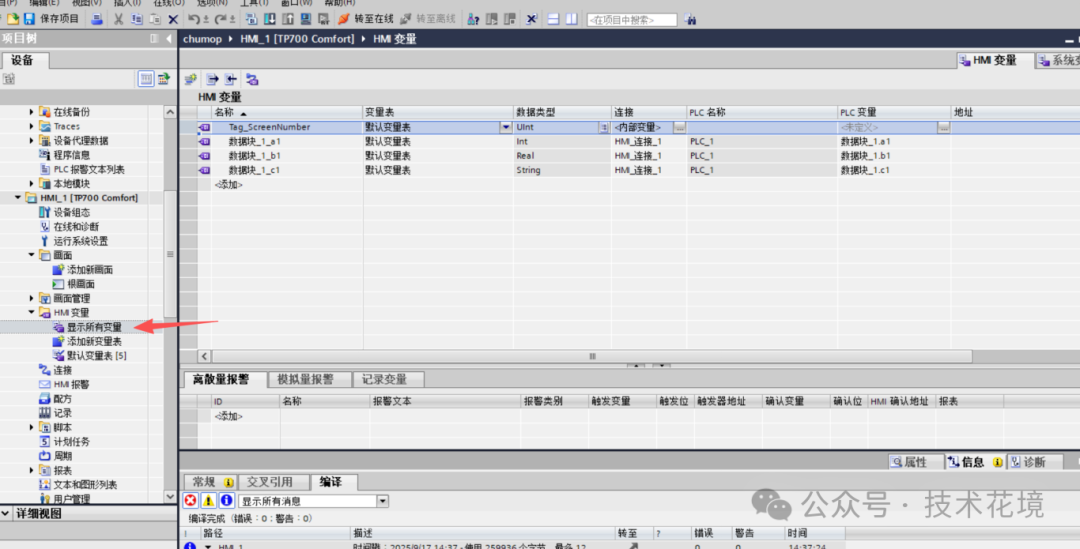Viewport: 1080px width, 549px height.
Task: Open the 交叉引用 tab
Action: coord(270,482)
